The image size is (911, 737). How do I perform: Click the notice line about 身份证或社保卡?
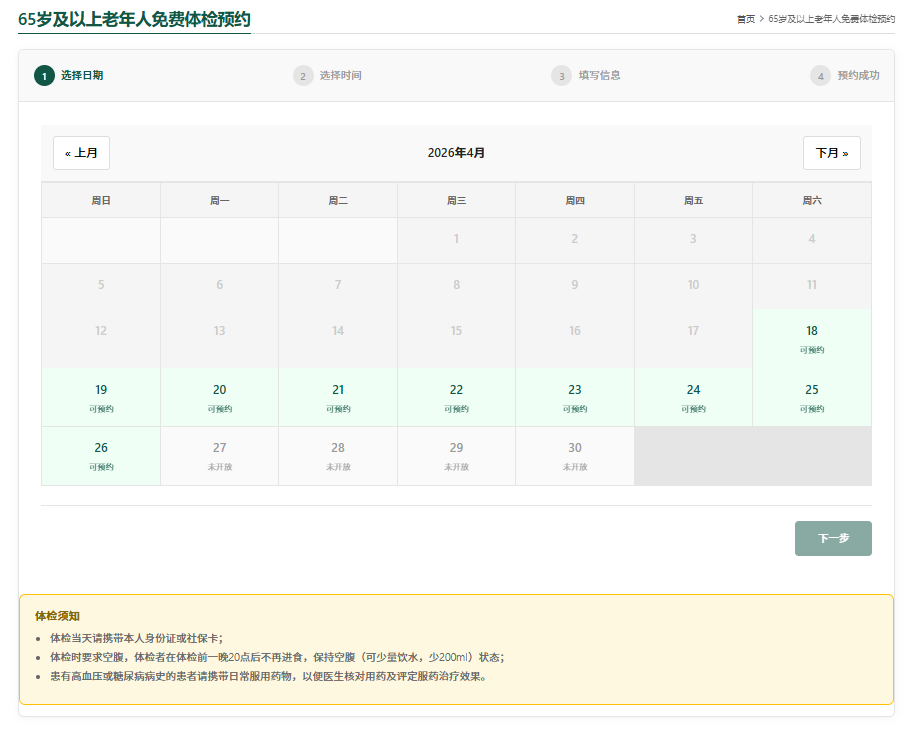pos(137,638)
